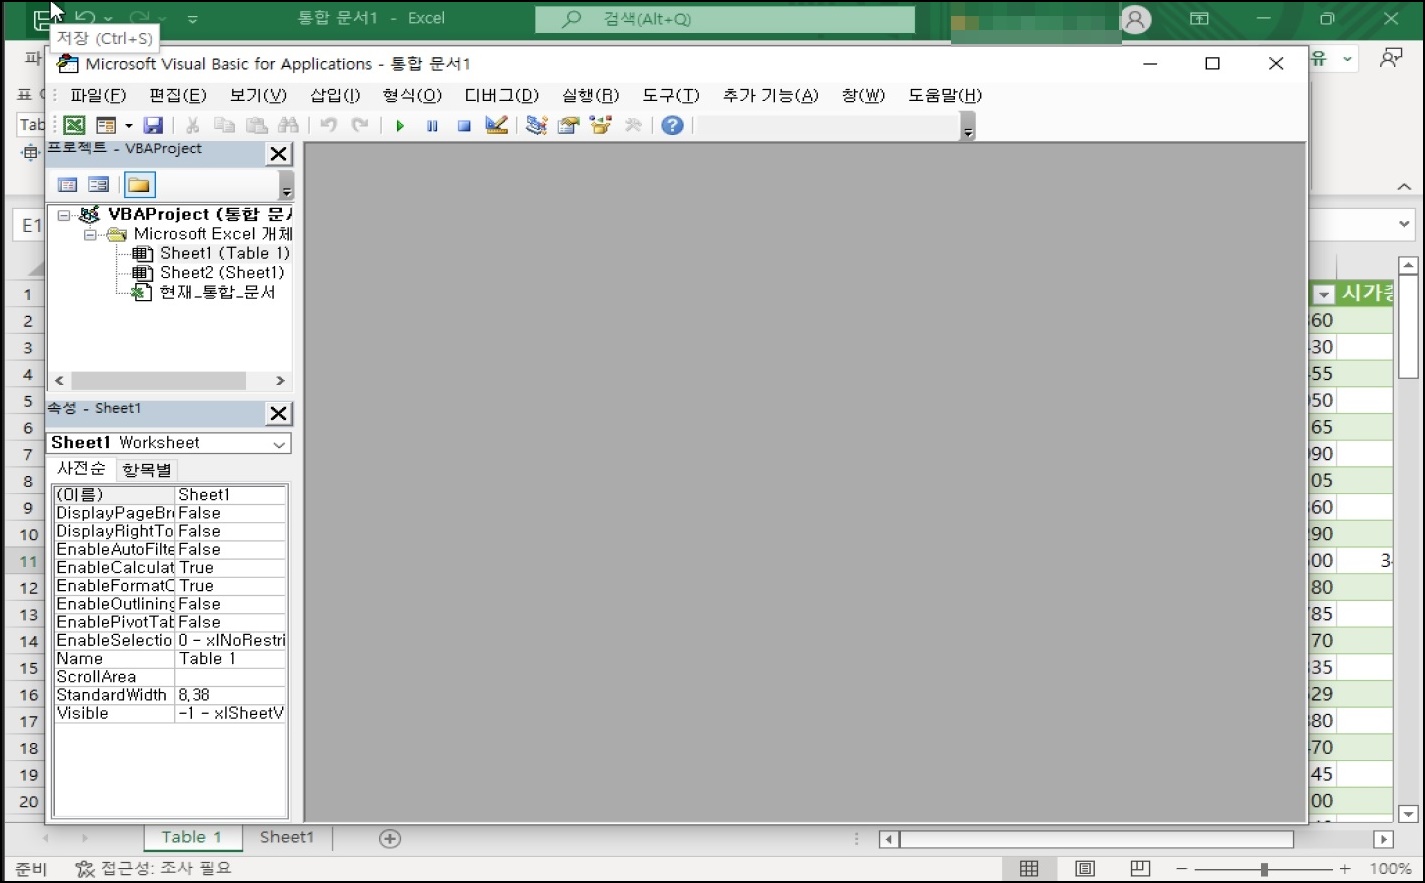Toggle Design Mode icon
The height and width of the screenshot is (883, 1425).
(496, 125)
